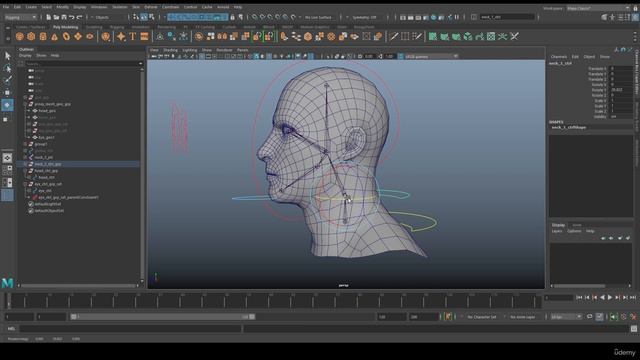Create a polygon torus from the shelf
Viewport: 640px width, 360px height.
click(66, 37)
